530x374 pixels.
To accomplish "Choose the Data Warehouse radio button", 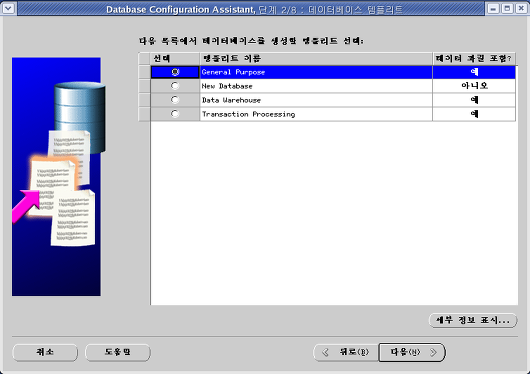I will 175,100.
